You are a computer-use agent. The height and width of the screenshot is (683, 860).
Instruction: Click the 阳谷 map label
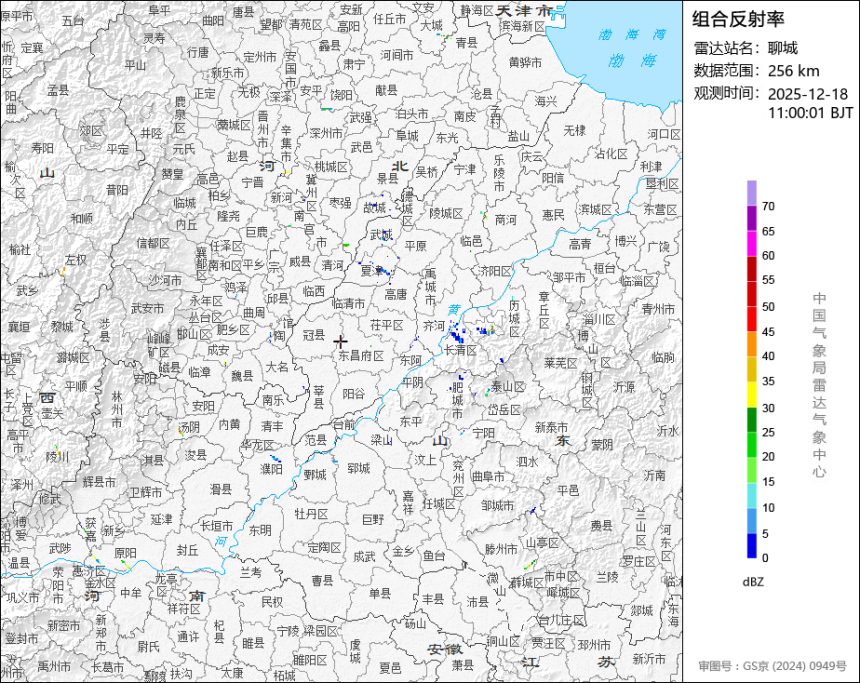(353, 393)
